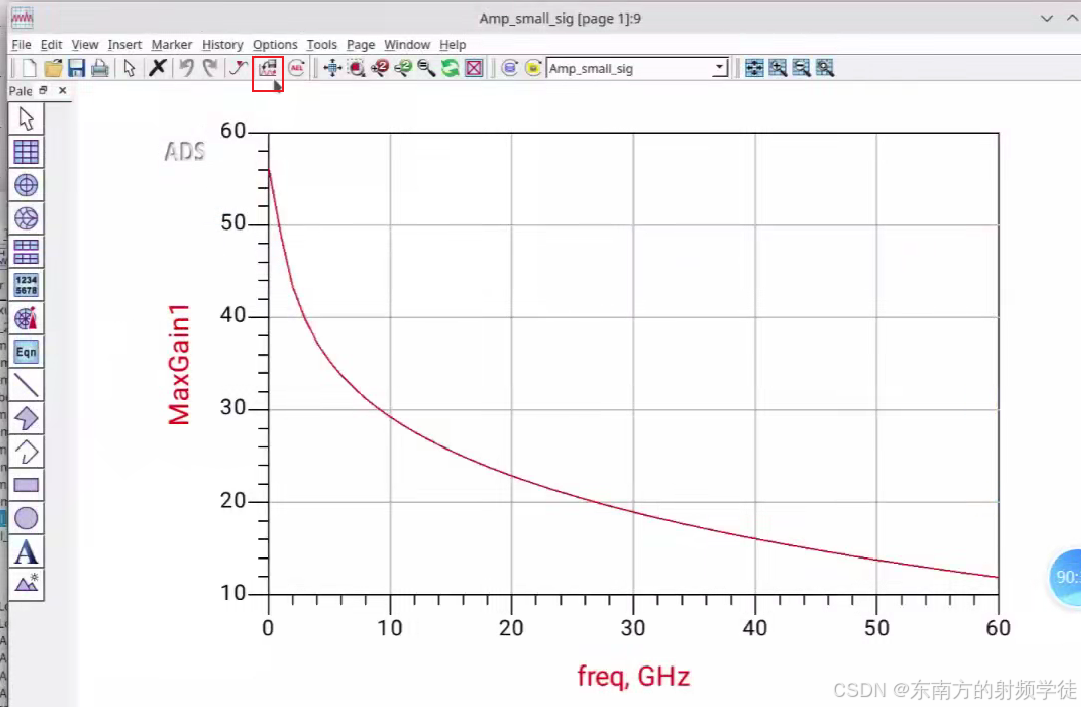
Task: Insert a polar plot from the palette
Action: tap(26, 185)
